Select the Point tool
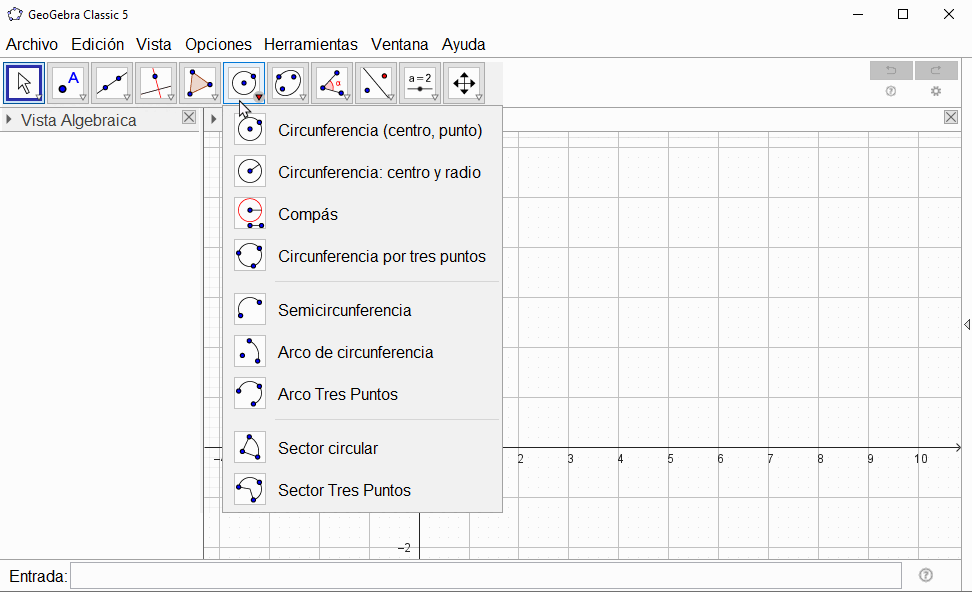Viewport: 972px width, 592px height. (x=68, y=83)
